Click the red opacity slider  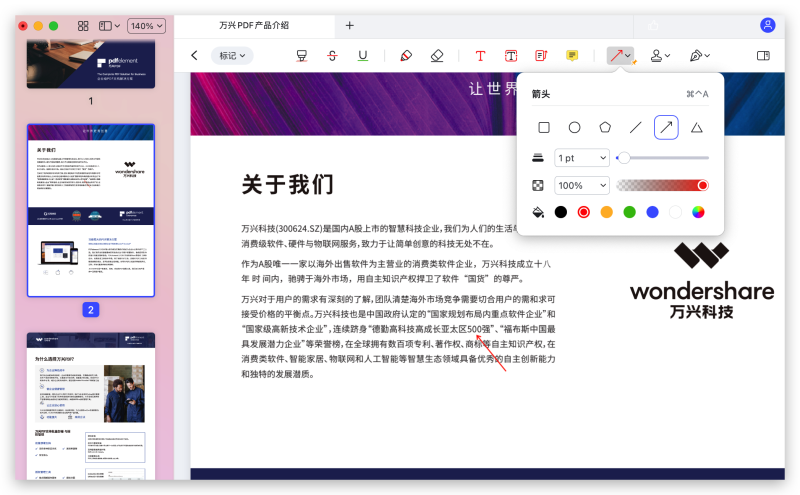click(663, 185)
